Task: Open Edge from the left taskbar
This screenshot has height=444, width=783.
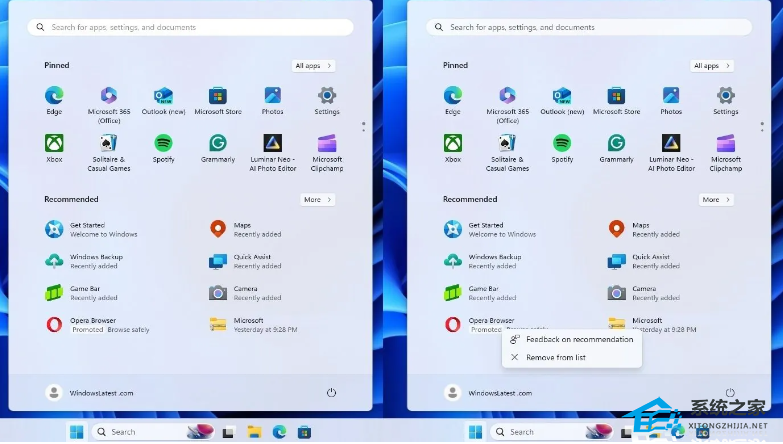Action: 279,432
